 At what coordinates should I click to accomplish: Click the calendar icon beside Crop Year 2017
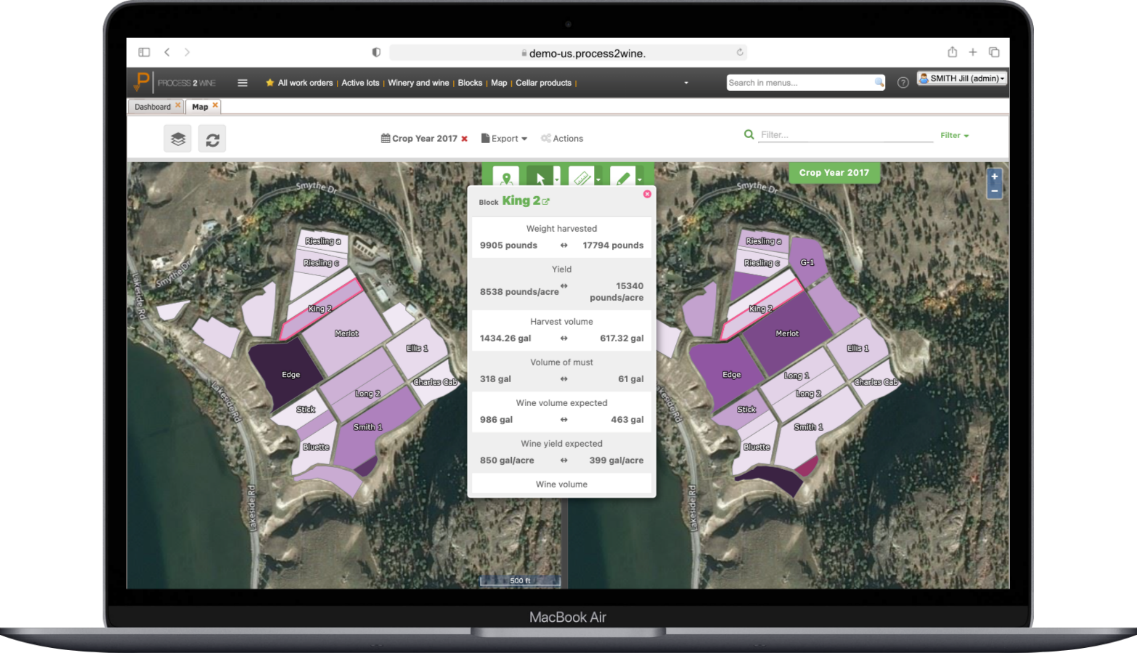[x=388, y=137]
